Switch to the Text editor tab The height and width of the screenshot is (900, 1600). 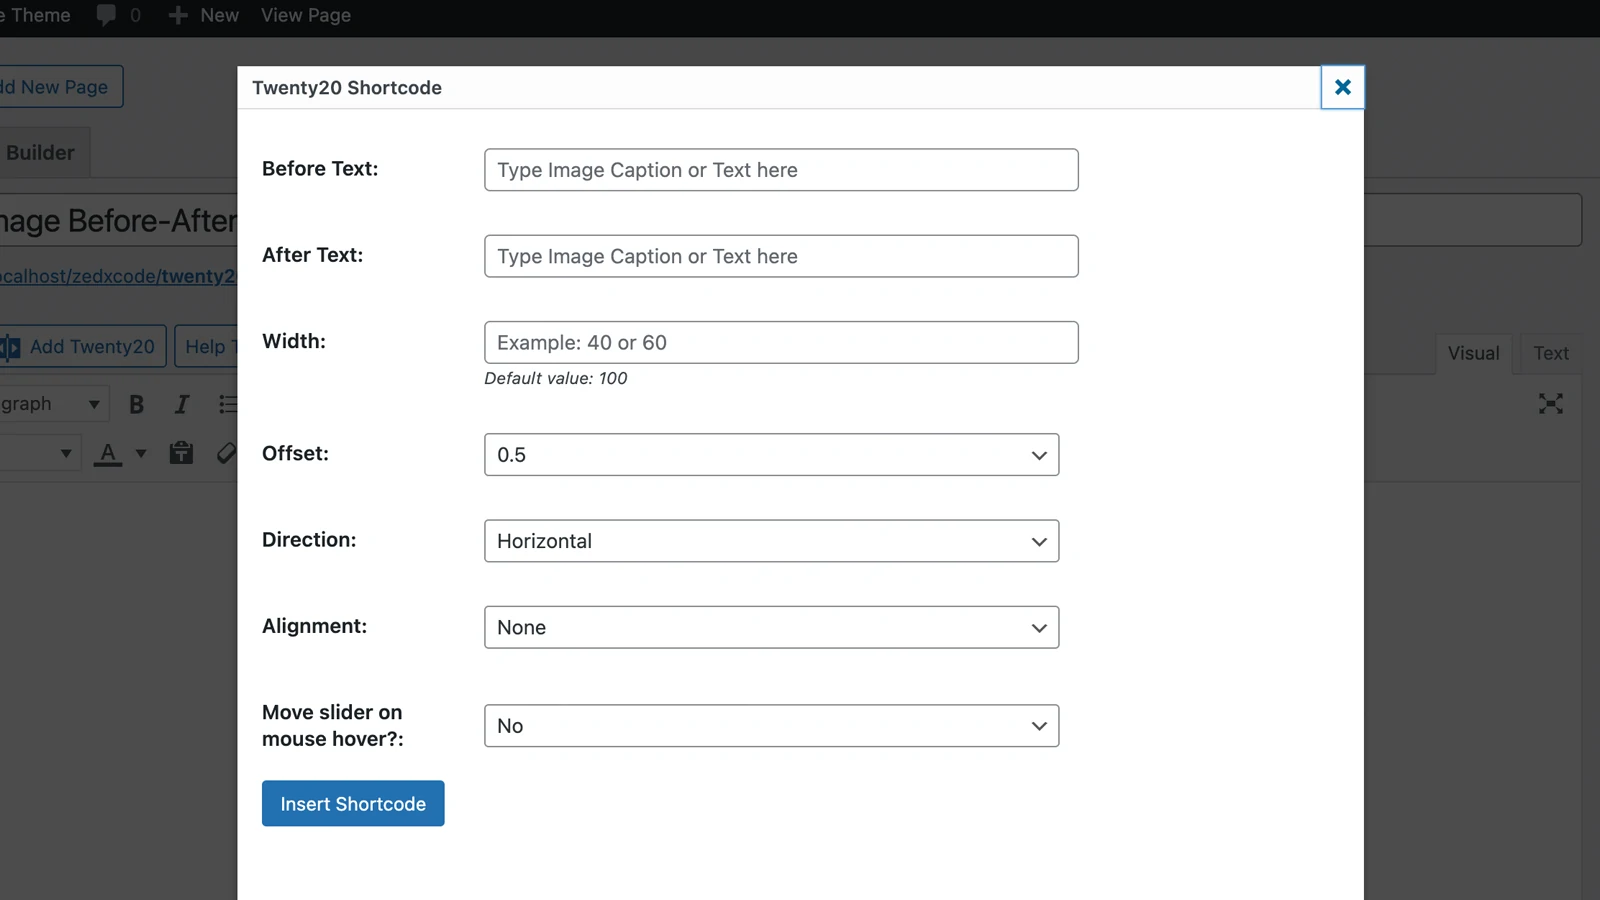point(1550,353)
